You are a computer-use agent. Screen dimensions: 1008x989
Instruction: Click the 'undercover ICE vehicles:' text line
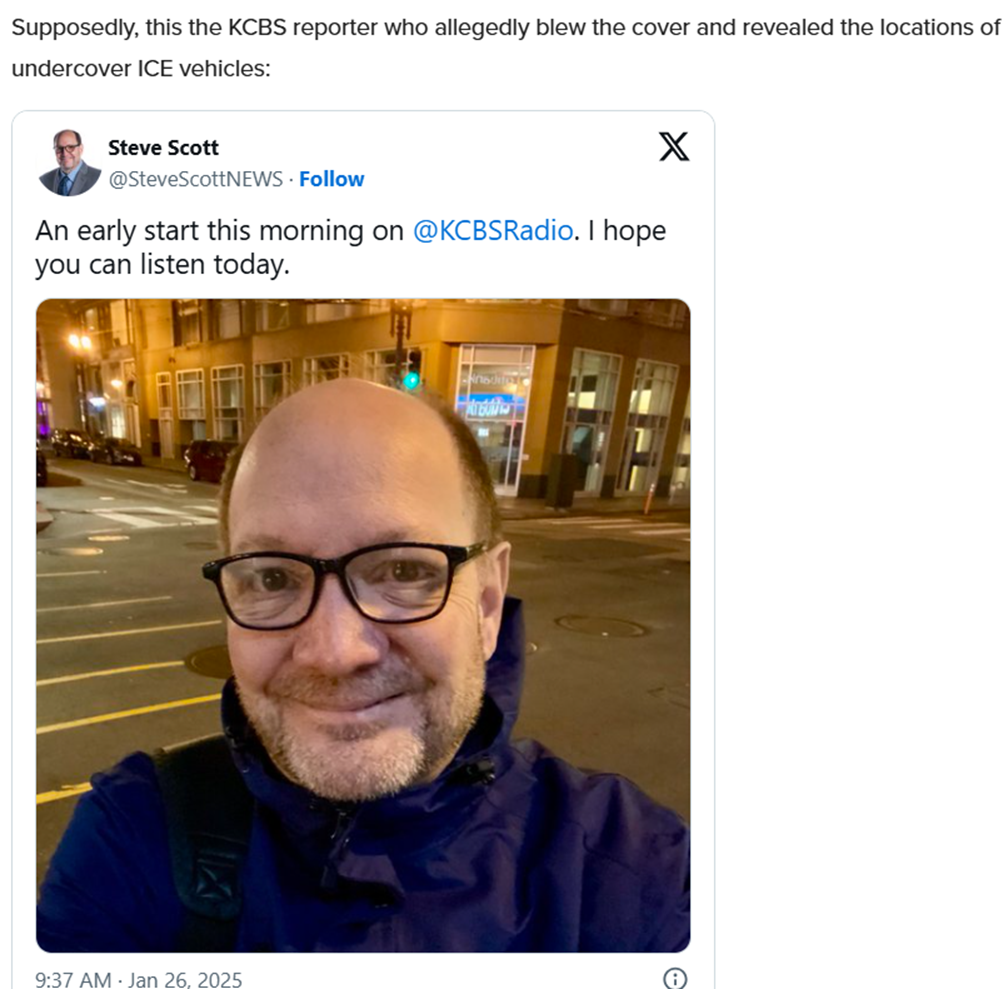tap(141, 68)
